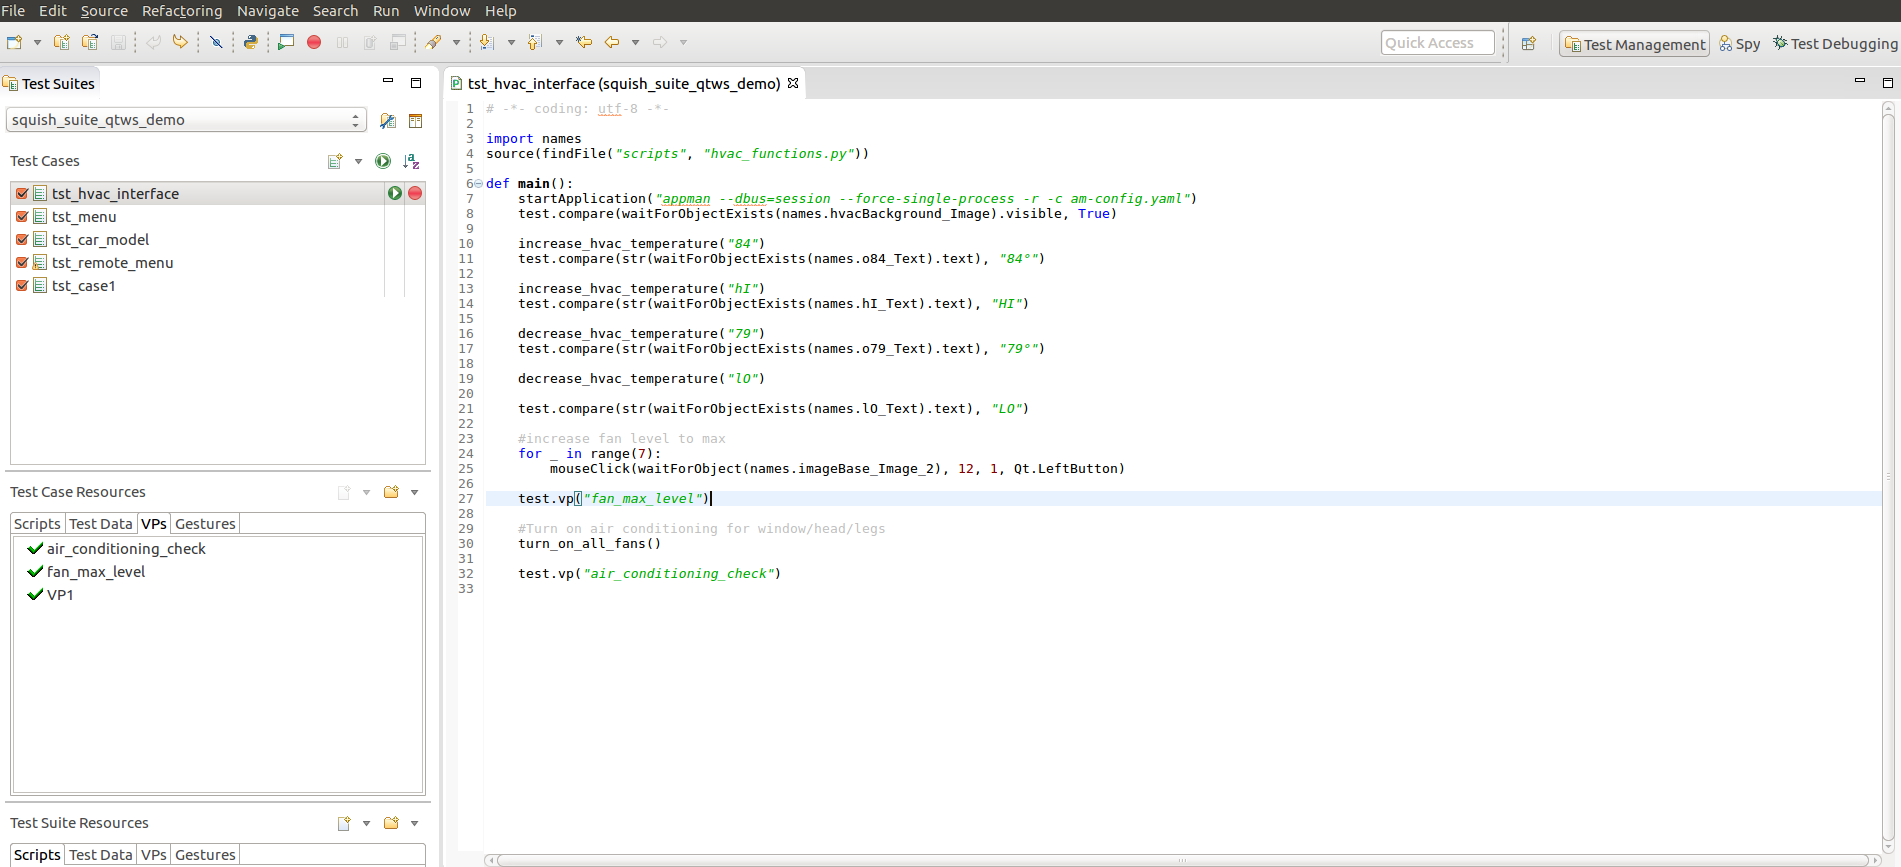1901x867 pixels.
Task: Run all test cases with green play icon
Action: tap(382, 161)
